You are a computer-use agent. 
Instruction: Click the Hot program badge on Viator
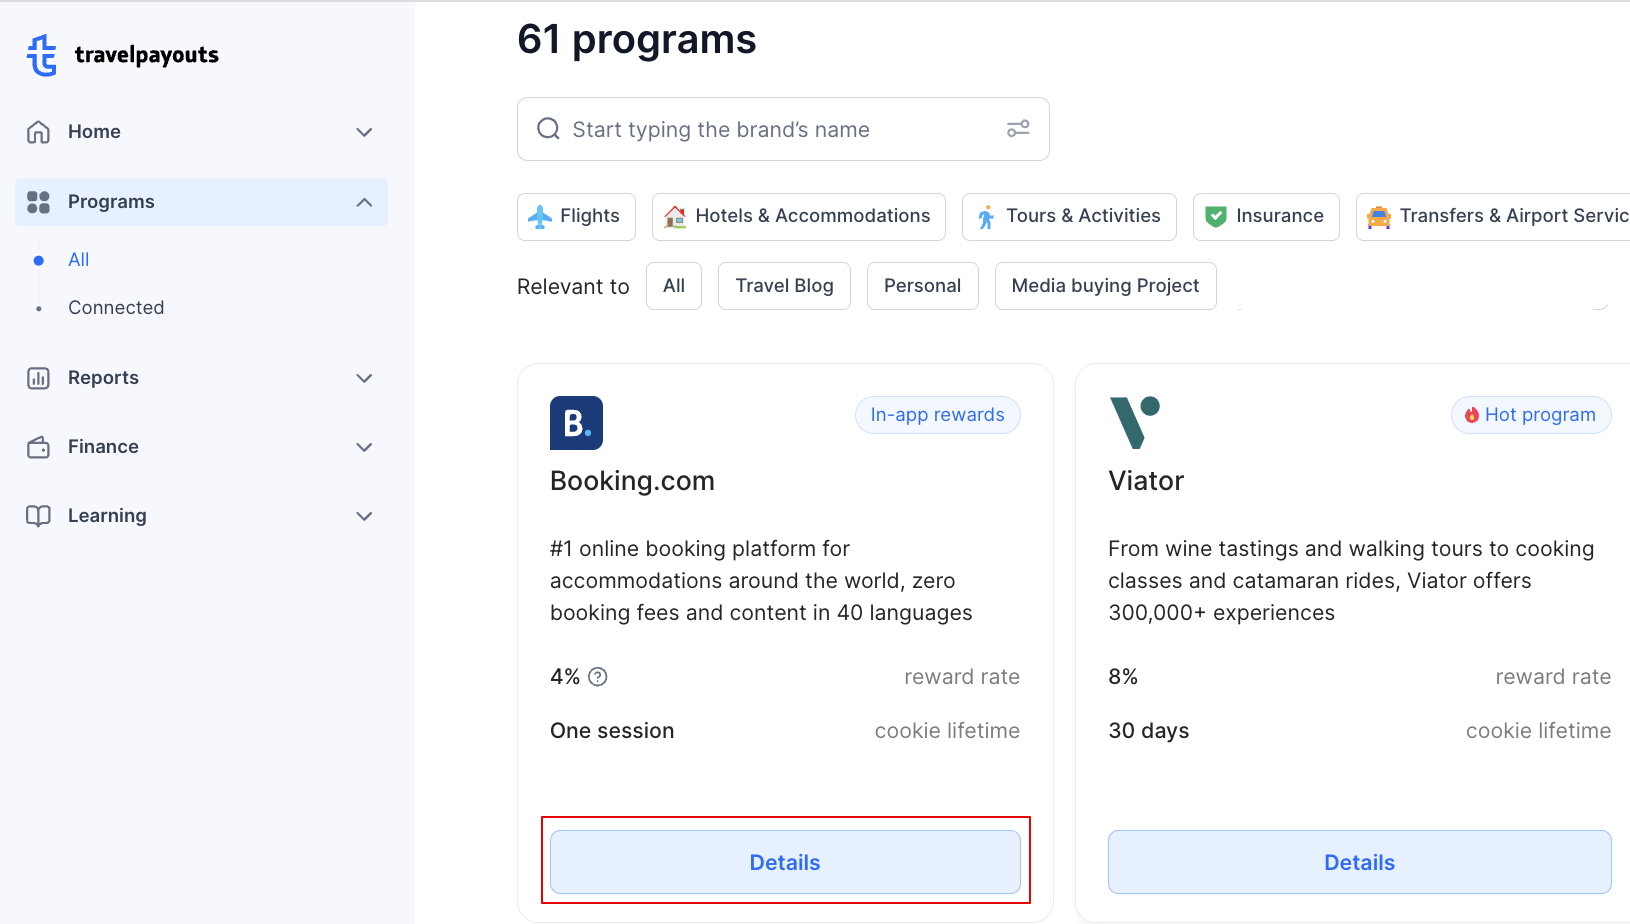pos(1530,414)
